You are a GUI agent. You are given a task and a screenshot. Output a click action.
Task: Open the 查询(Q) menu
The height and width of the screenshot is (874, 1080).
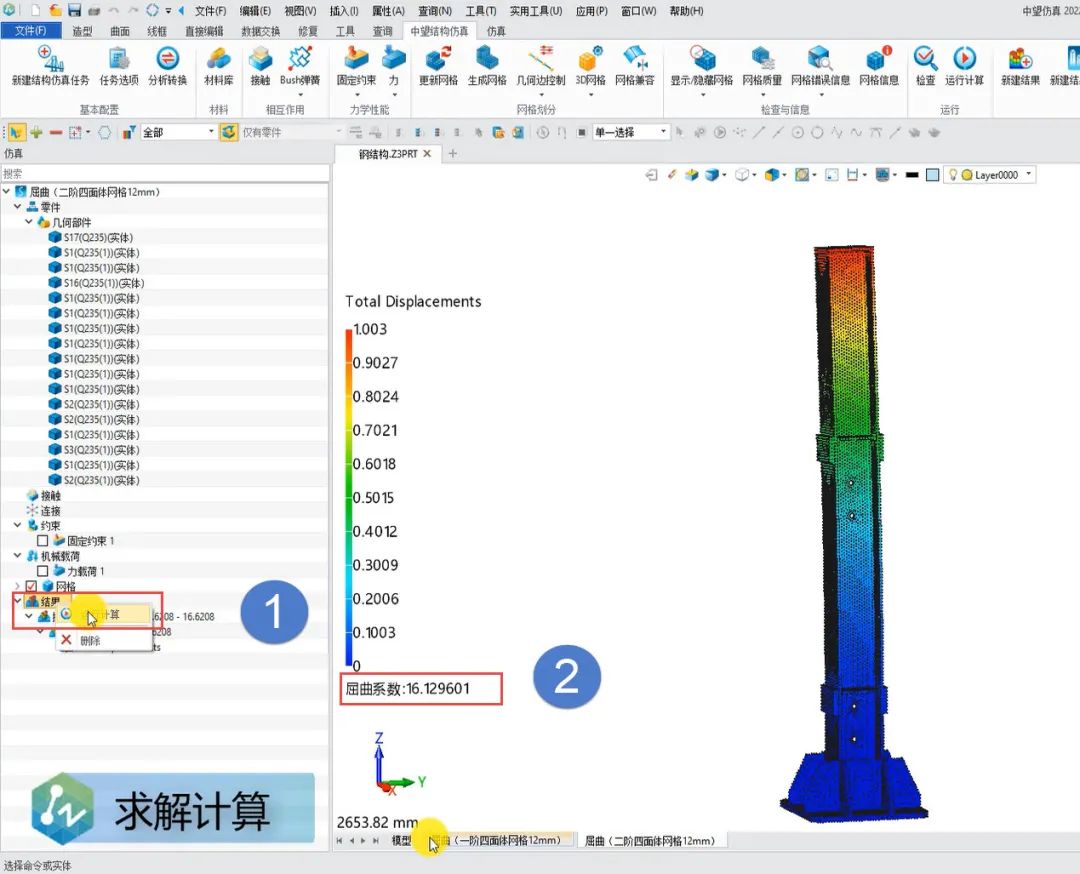[434, 11]
